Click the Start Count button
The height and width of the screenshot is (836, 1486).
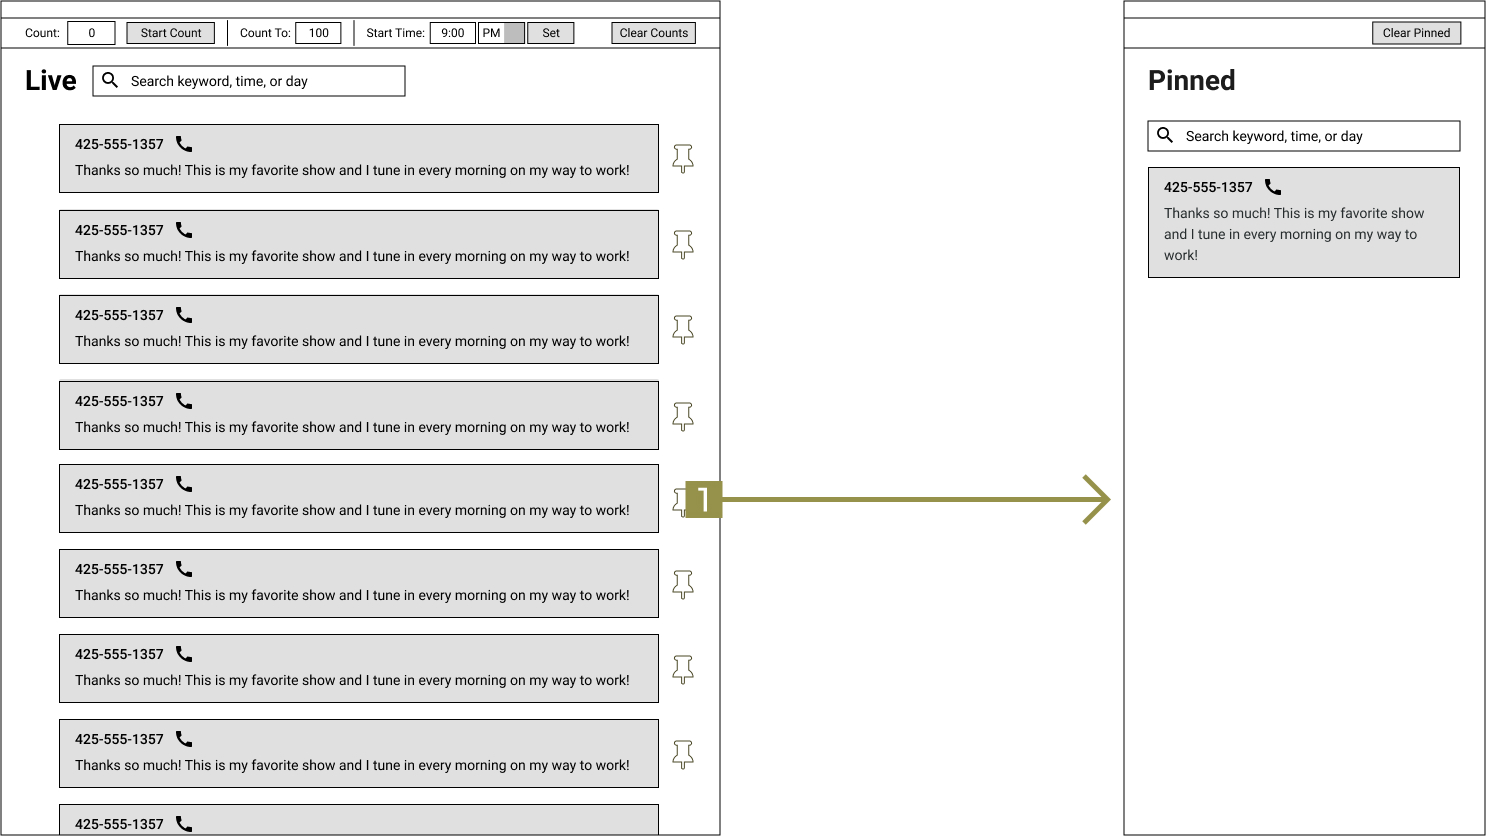pos(171,33)
